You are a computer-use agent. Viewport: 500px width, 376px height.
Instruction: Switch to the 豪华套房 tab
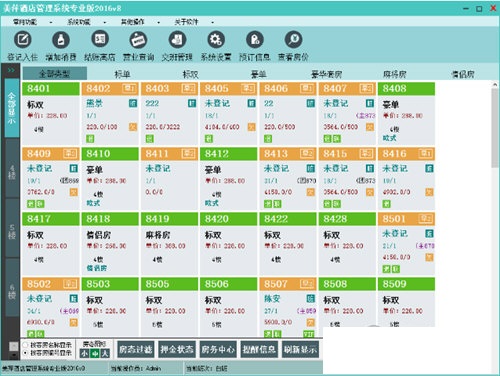pos(327,74)
